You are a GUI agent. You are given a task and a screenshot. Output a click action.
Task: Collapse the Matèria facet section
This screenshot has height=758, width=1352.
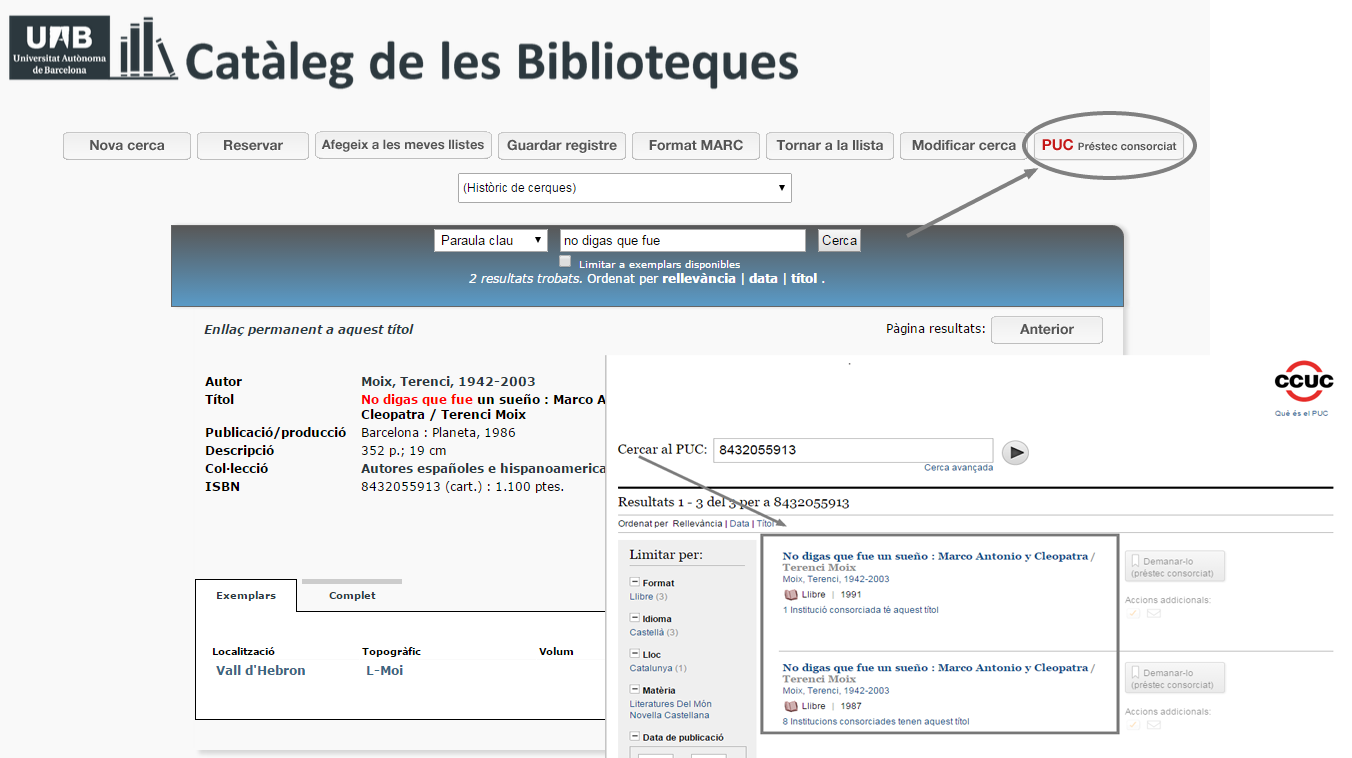click(635, 689)
